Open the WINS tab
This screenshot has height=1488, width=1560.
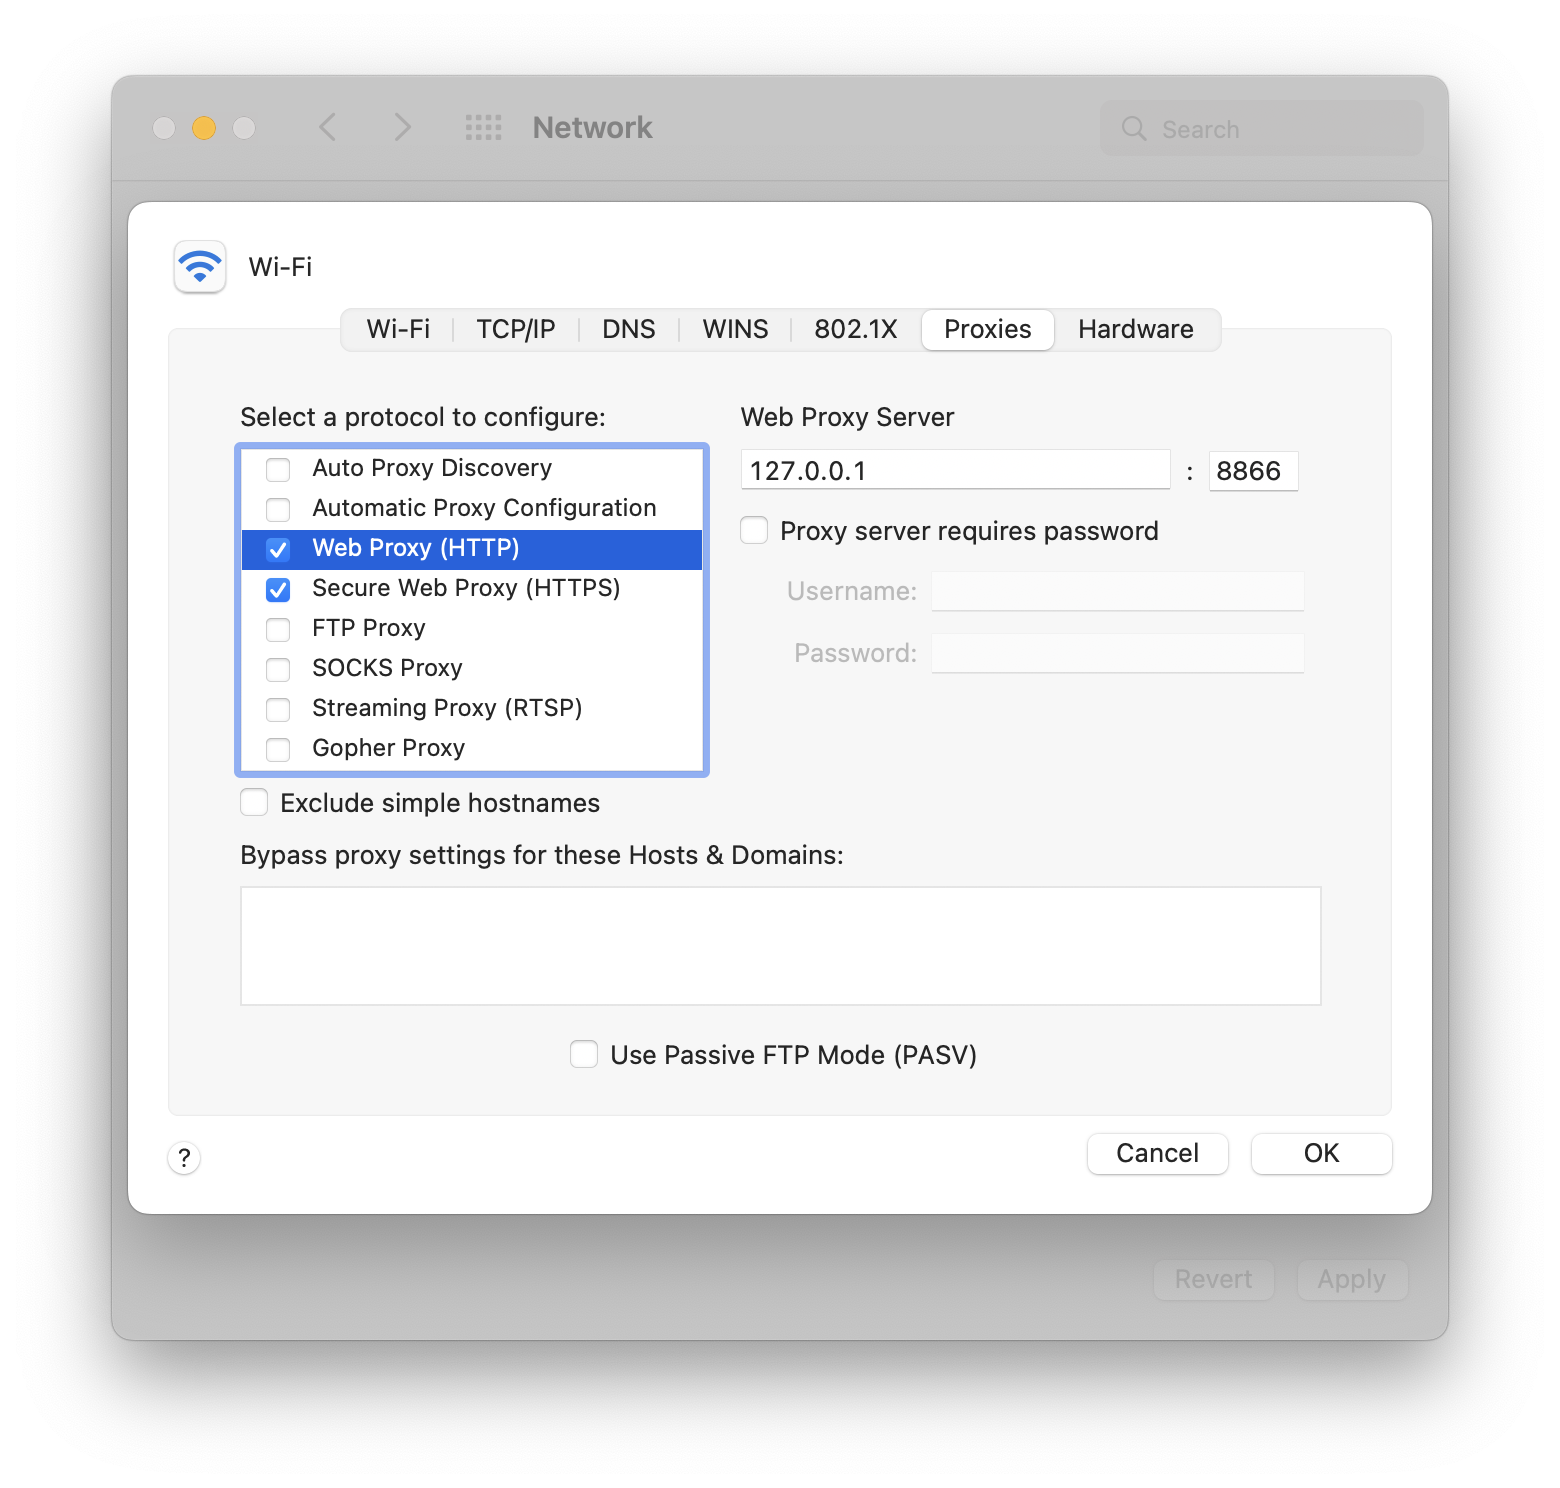[735, 329]
